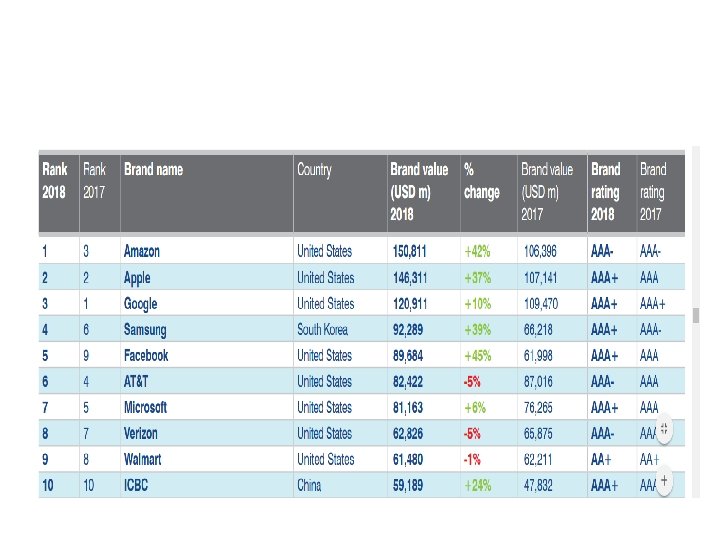Open the AT&T brand link
720x540 pixels.
point(136,381)
